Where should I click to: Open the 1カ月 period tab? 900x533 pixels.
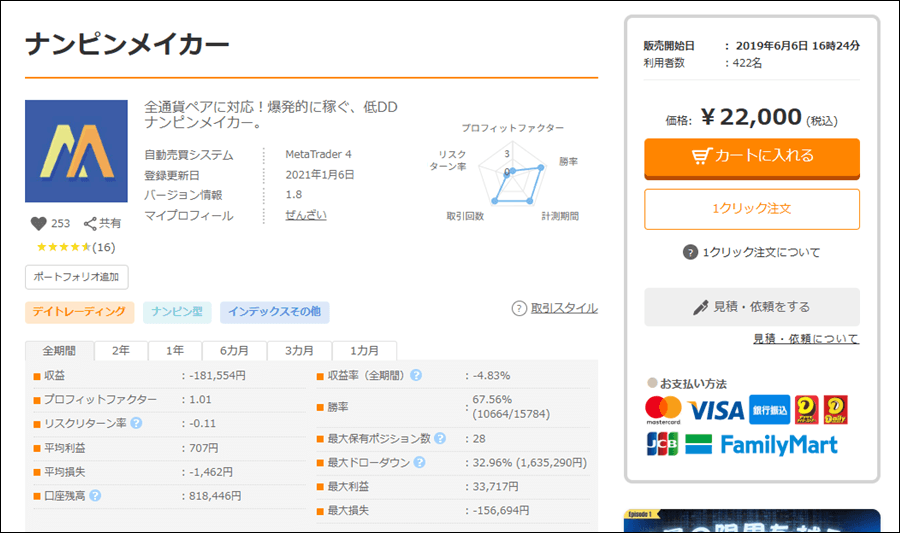364,351
